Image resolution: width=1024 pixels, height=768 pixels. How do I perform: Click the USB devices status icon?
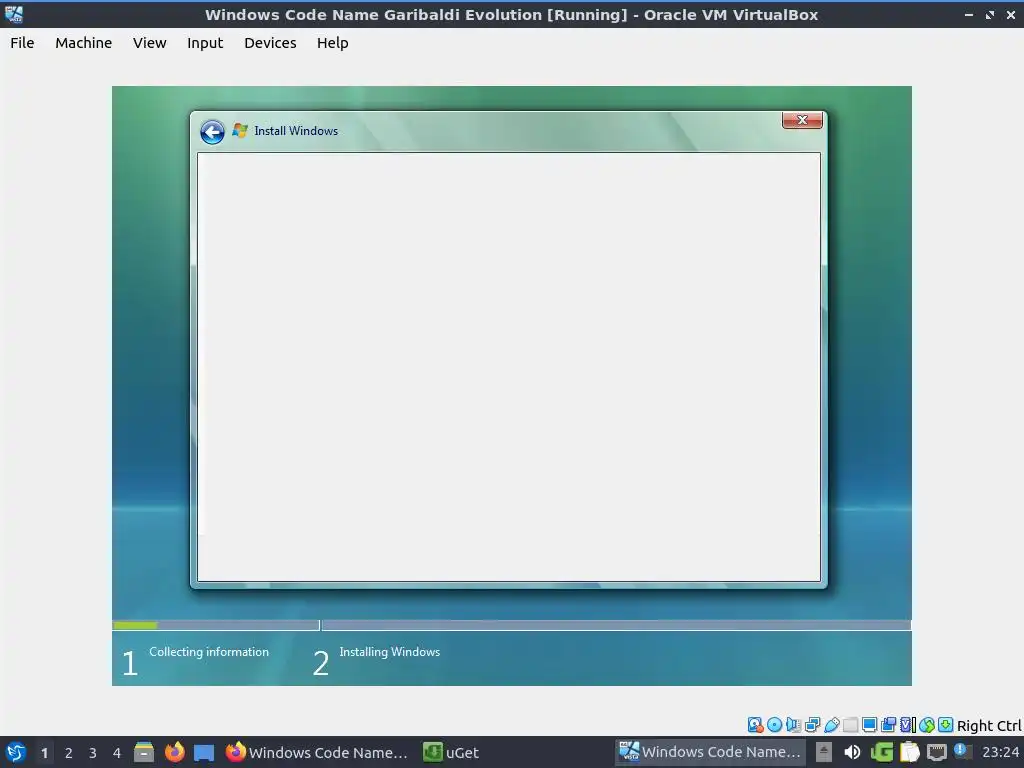click(831, 725)
